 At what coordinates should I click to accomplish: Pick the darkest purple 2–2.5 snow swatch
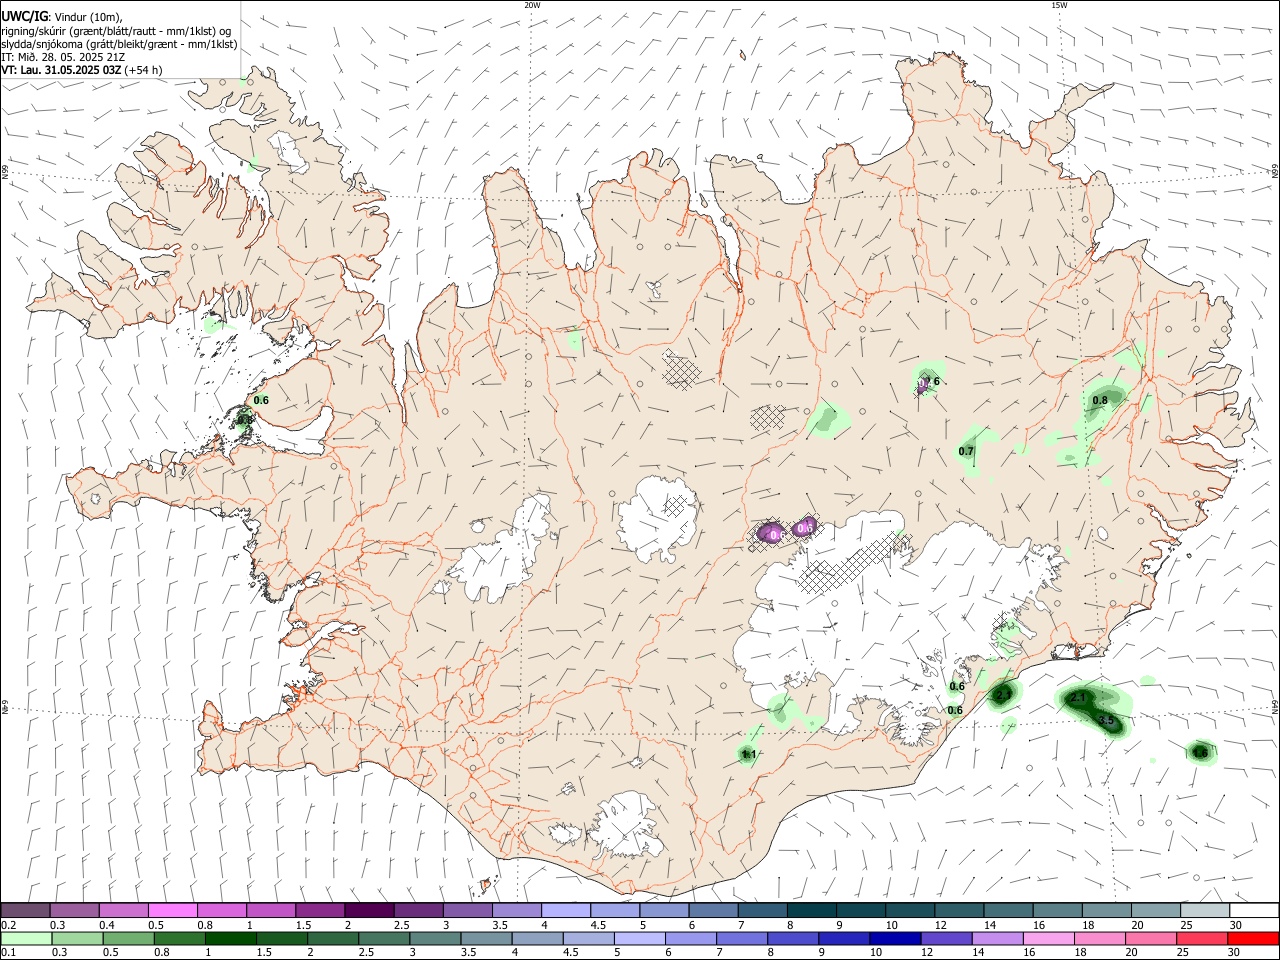(369, 910)
